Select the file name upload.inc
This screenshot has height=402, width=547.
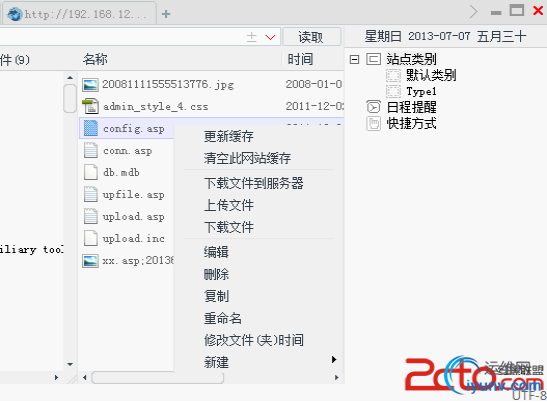[x=133, y=238]
